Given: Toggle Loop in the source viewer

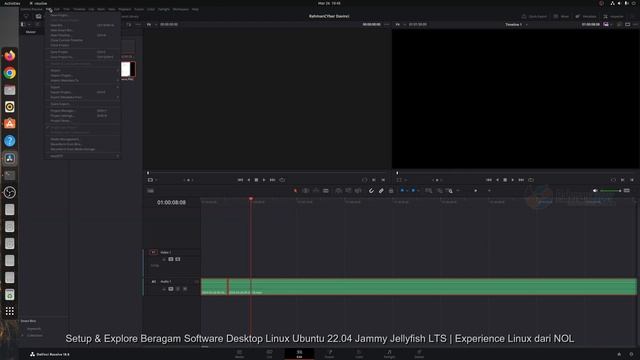Looking at the screenshot, I should pos(282,180).
